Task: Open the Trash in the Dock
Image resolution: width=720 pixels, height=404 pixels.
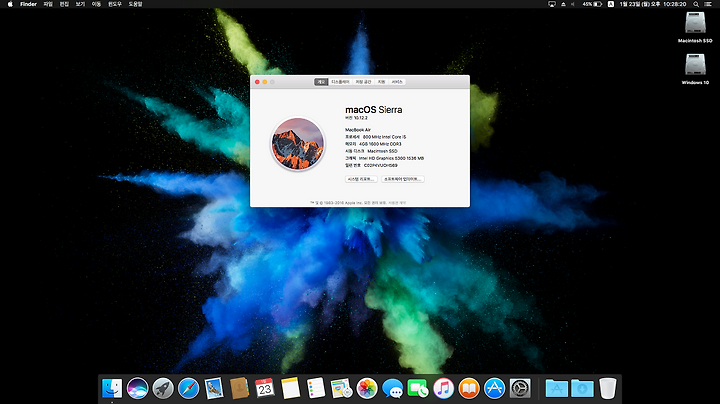Action: pyautogui.click(x=608, y=388)
